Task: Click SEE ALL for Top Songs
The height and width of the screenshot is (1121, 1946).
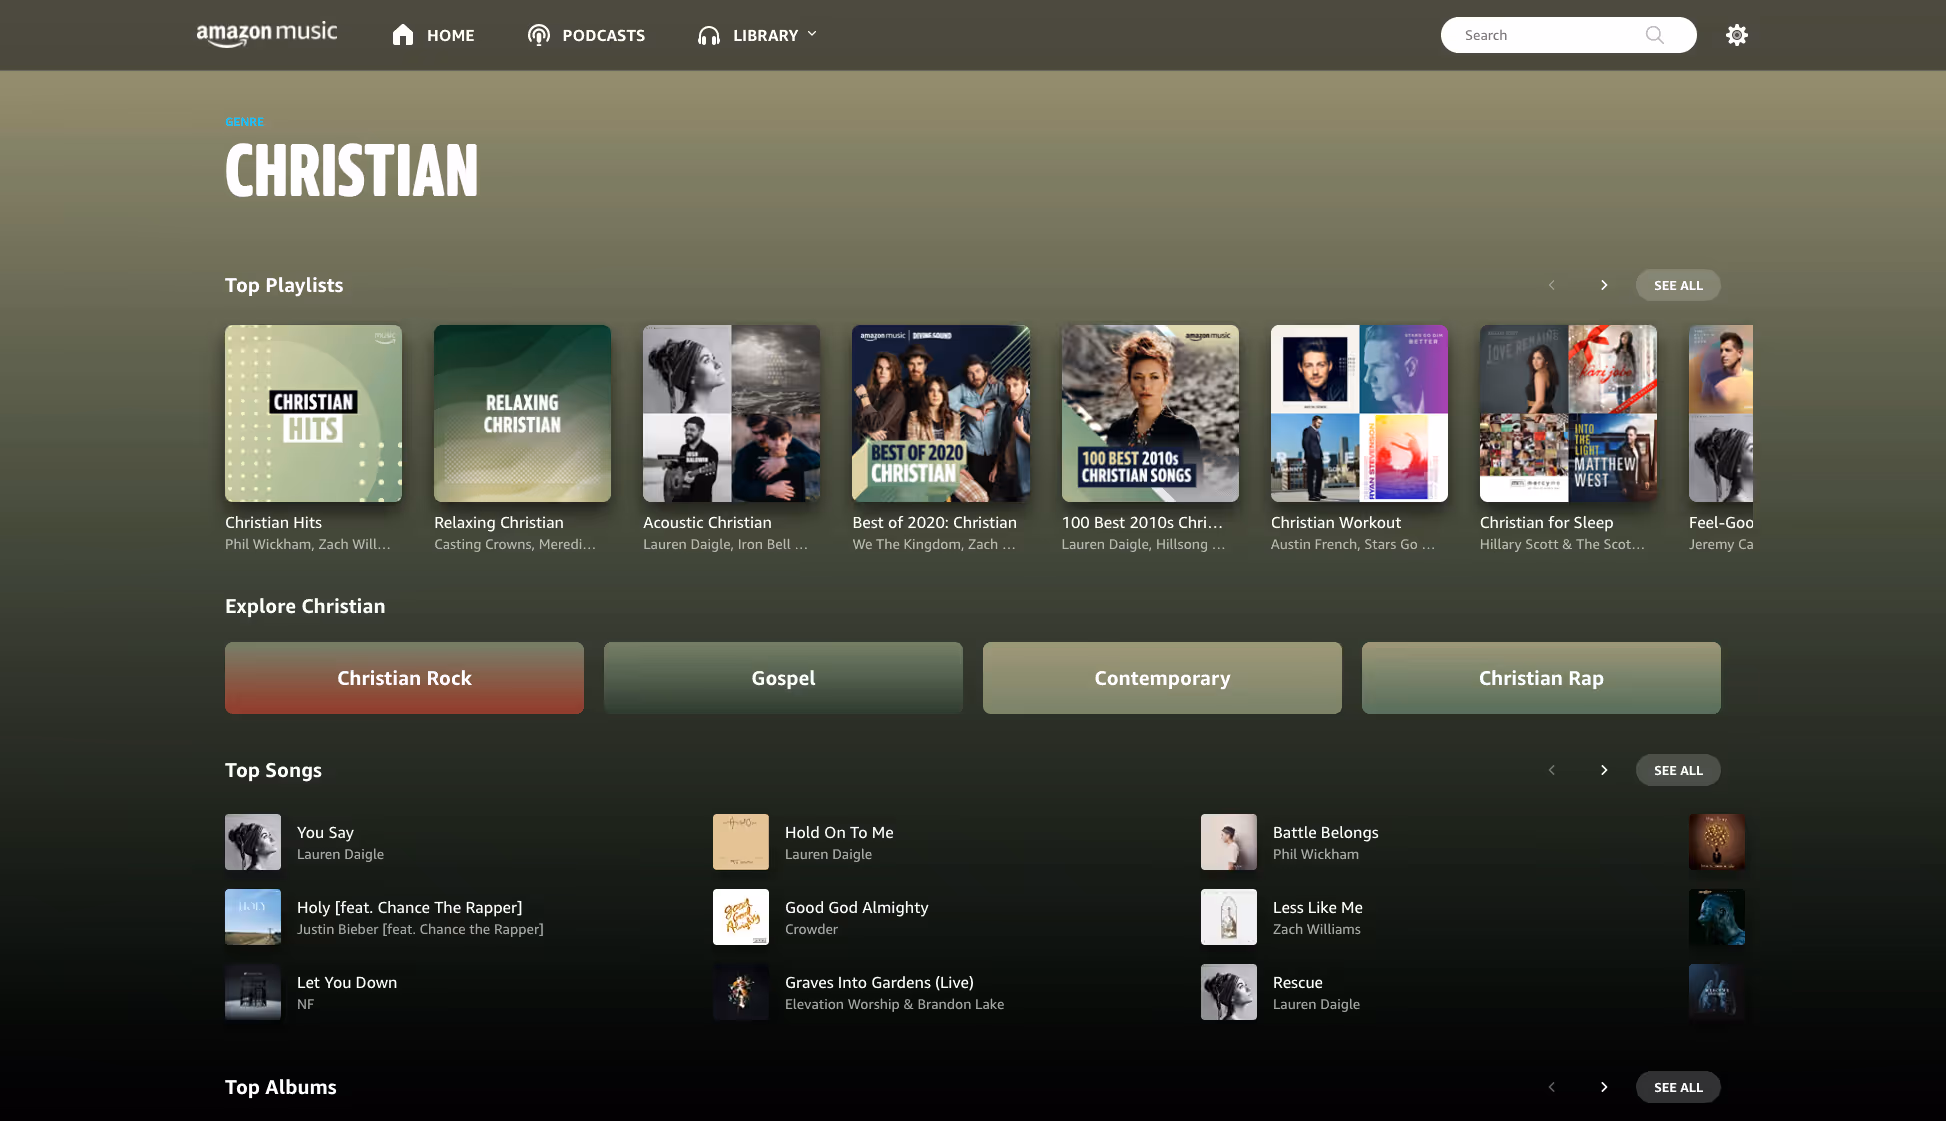Action: [1678, 770]
